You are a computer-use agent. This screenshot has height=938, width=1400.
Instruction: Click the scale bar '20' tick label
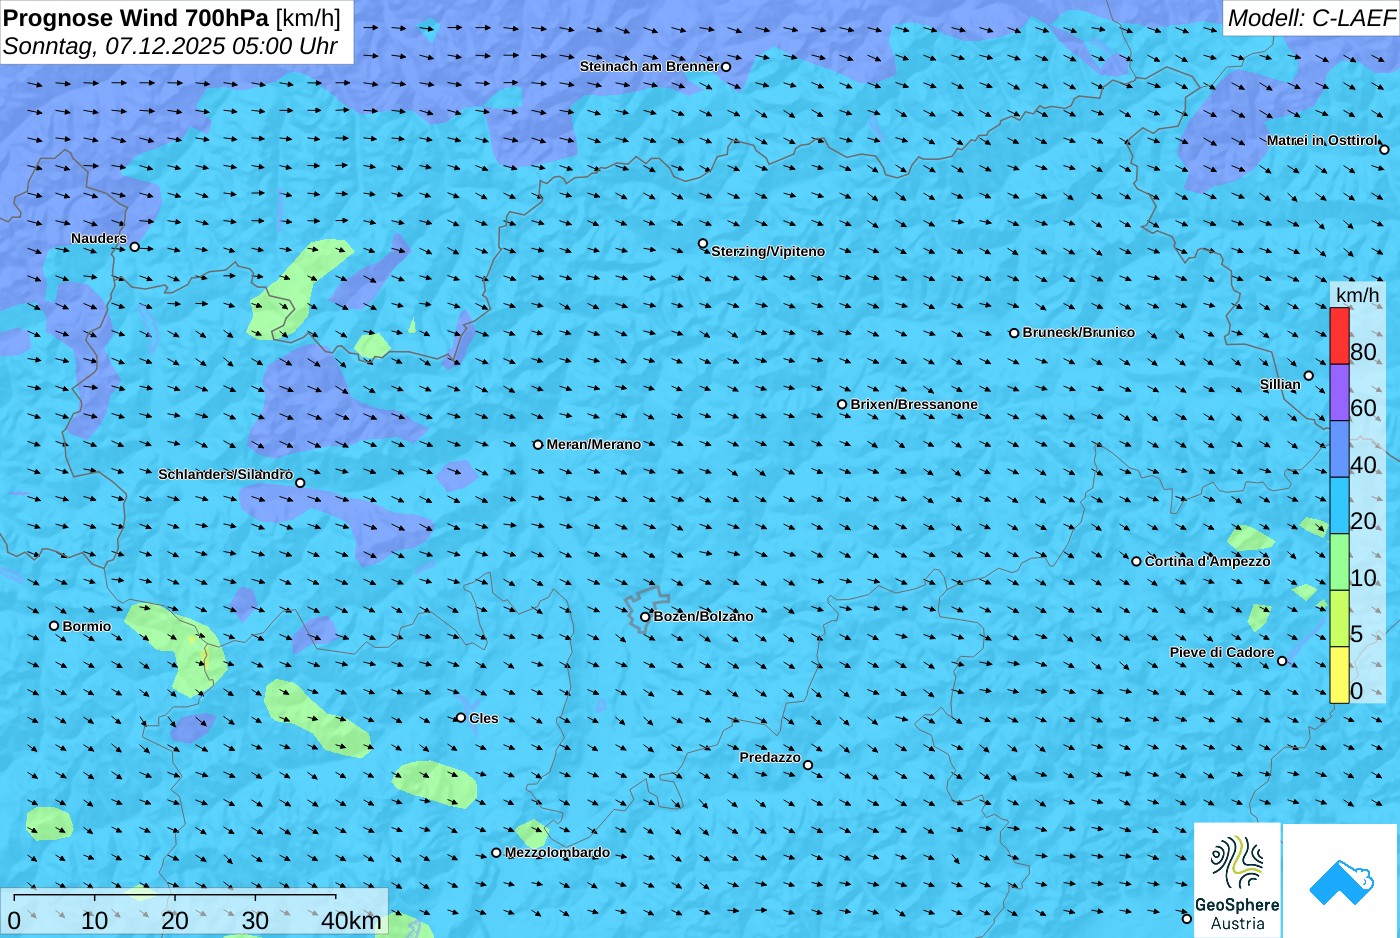tap(175, 921)
